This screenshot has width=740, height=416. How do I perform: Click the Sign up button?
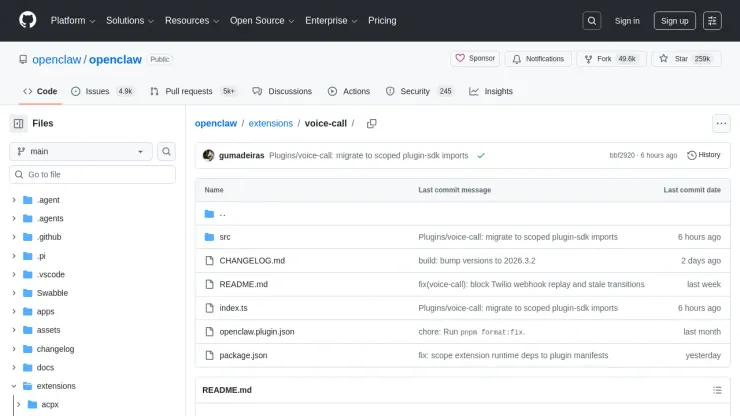point(675,20)
